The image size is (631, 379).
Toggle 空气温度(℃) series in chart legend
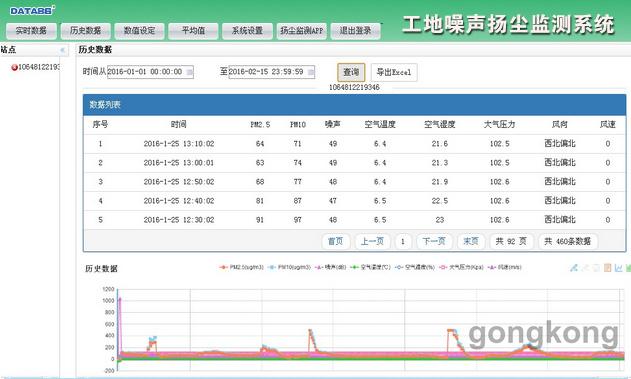coord(371,267)
